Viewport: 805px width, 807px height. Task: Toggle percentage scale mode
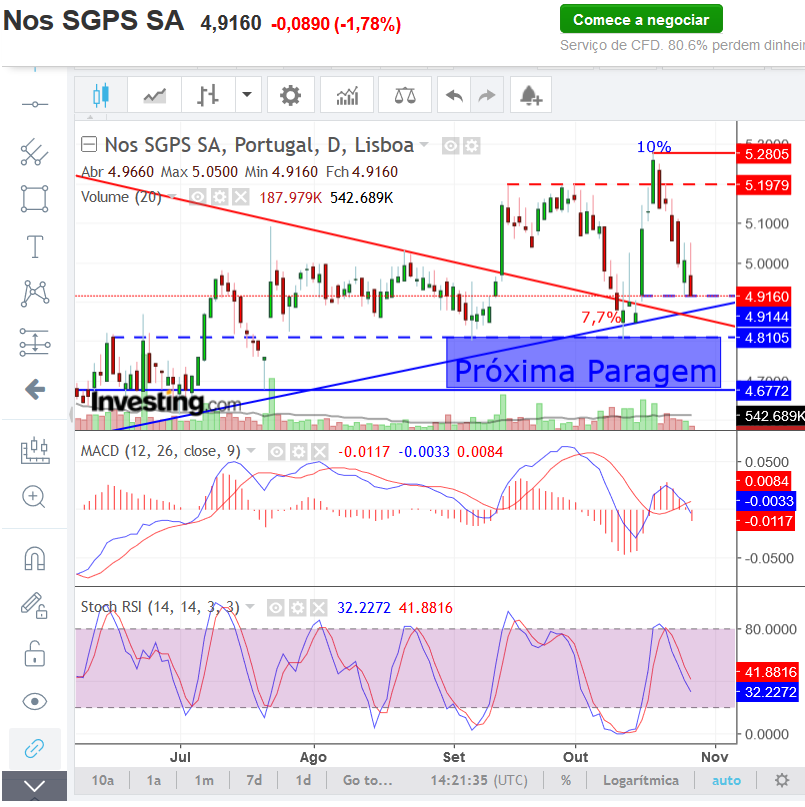click(x=566, y=780)
